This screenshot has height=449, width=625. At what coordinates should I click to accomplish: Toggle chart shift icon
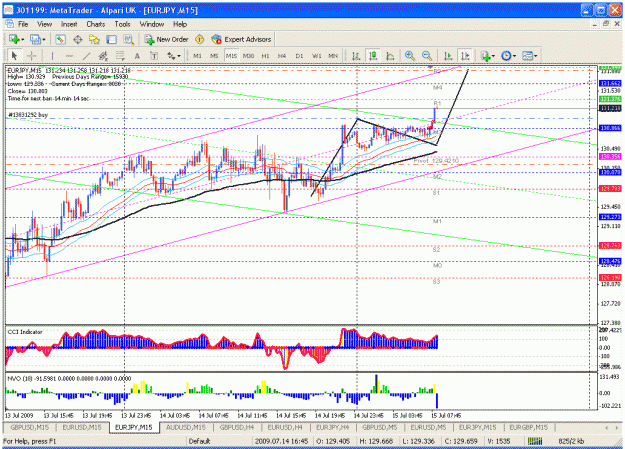pos(465,56)
